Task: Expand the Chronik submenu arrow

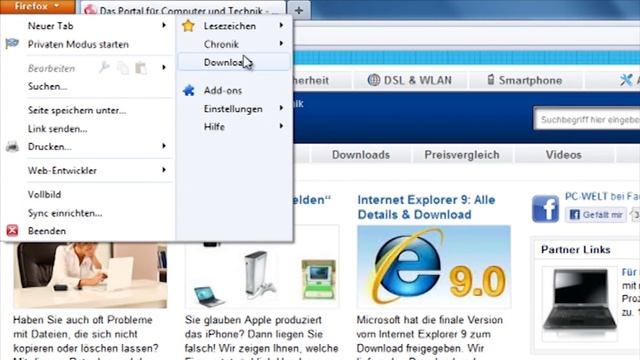Action: [281, 43]
